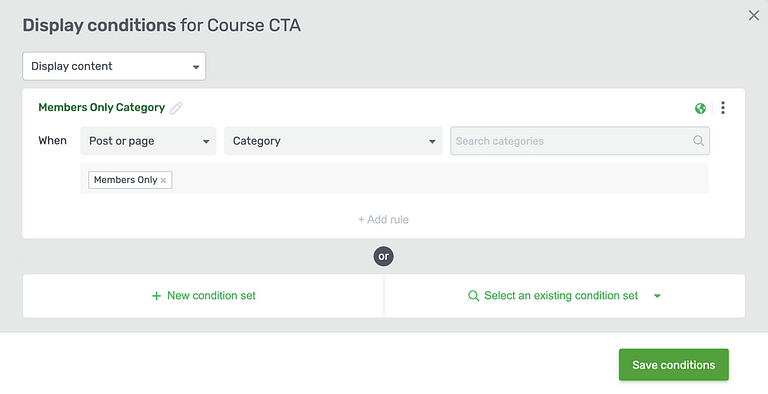Open the Post or page dropdown
The image size is (768, 394).
148,141
